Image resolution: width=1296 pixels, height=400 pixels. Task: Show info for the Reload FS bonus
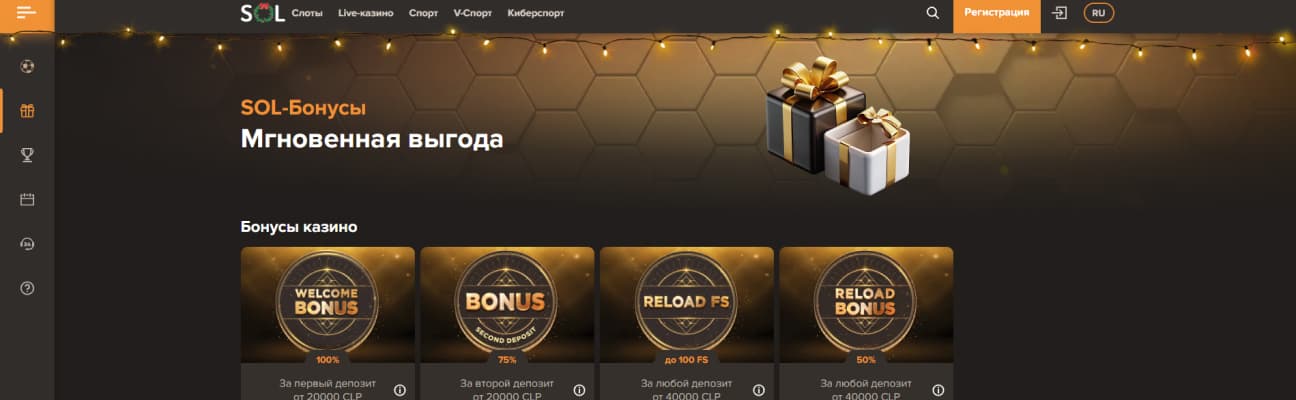pyautogui.click(x=759, y=390)
